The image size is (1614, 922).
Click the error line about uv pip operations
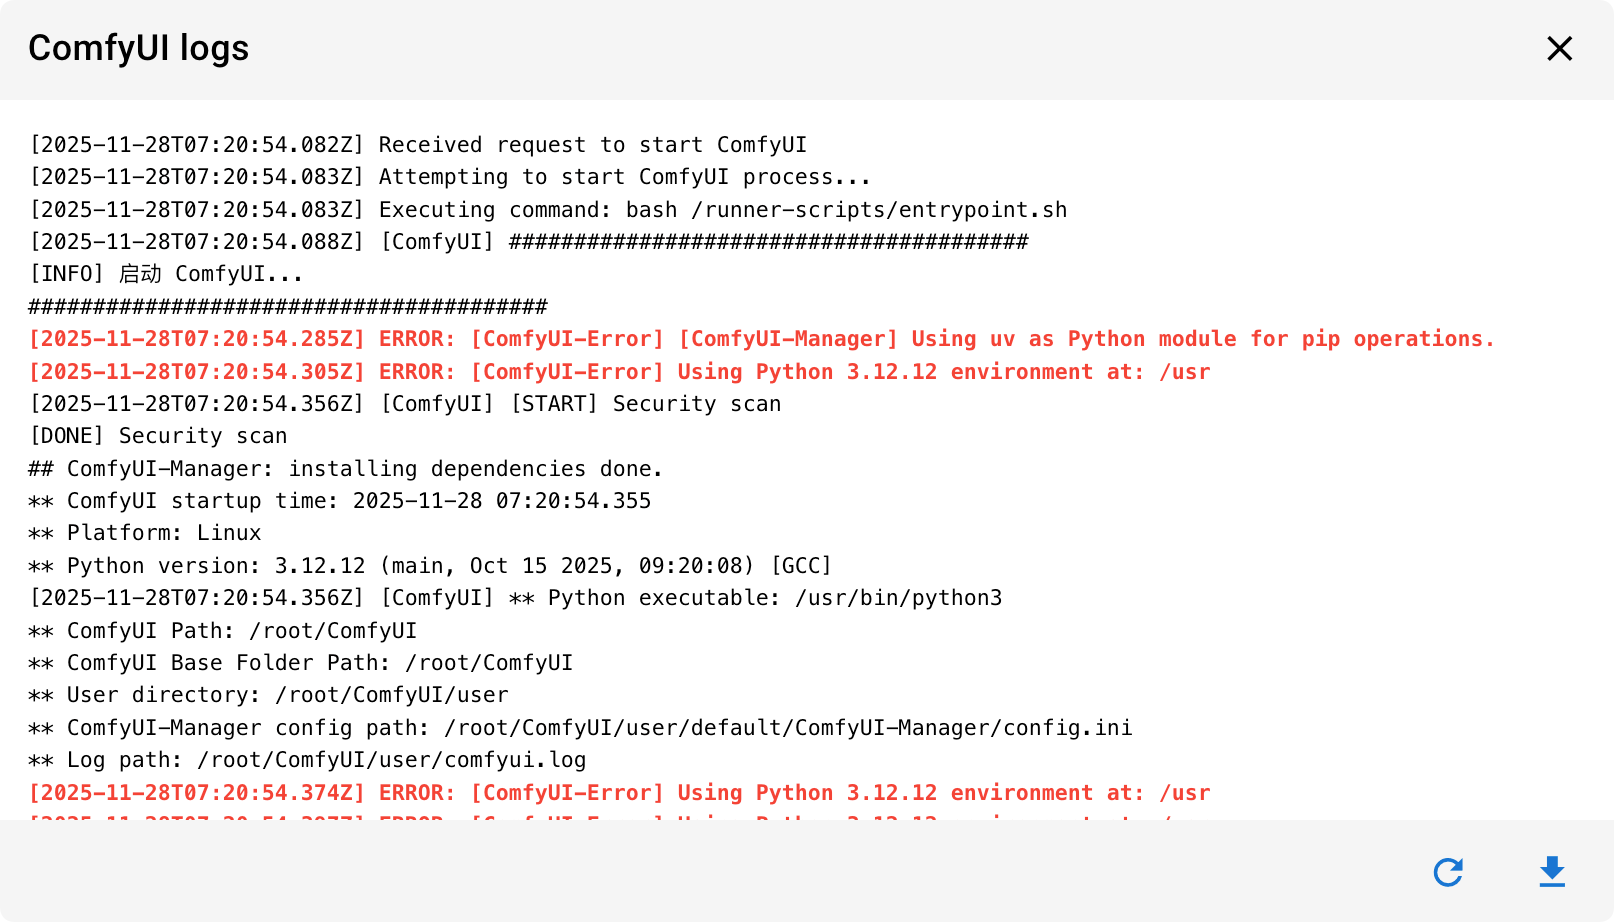pos(760,339)
